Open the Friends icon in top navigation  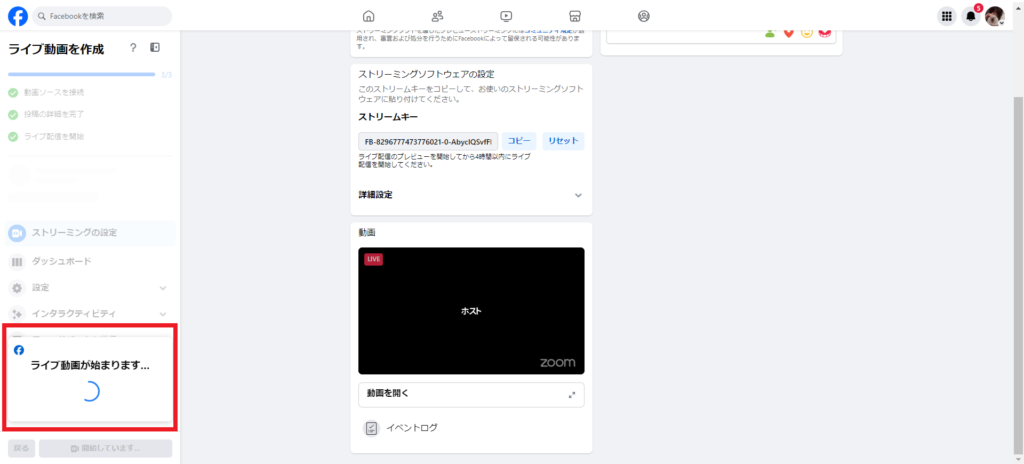[x=438, y=16]
